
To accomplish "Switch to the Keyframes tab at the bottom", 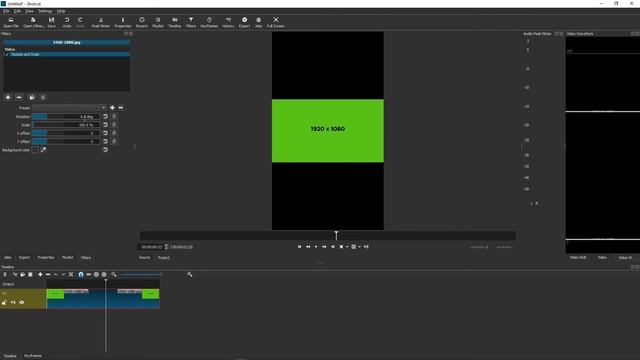I will (33, 356).
